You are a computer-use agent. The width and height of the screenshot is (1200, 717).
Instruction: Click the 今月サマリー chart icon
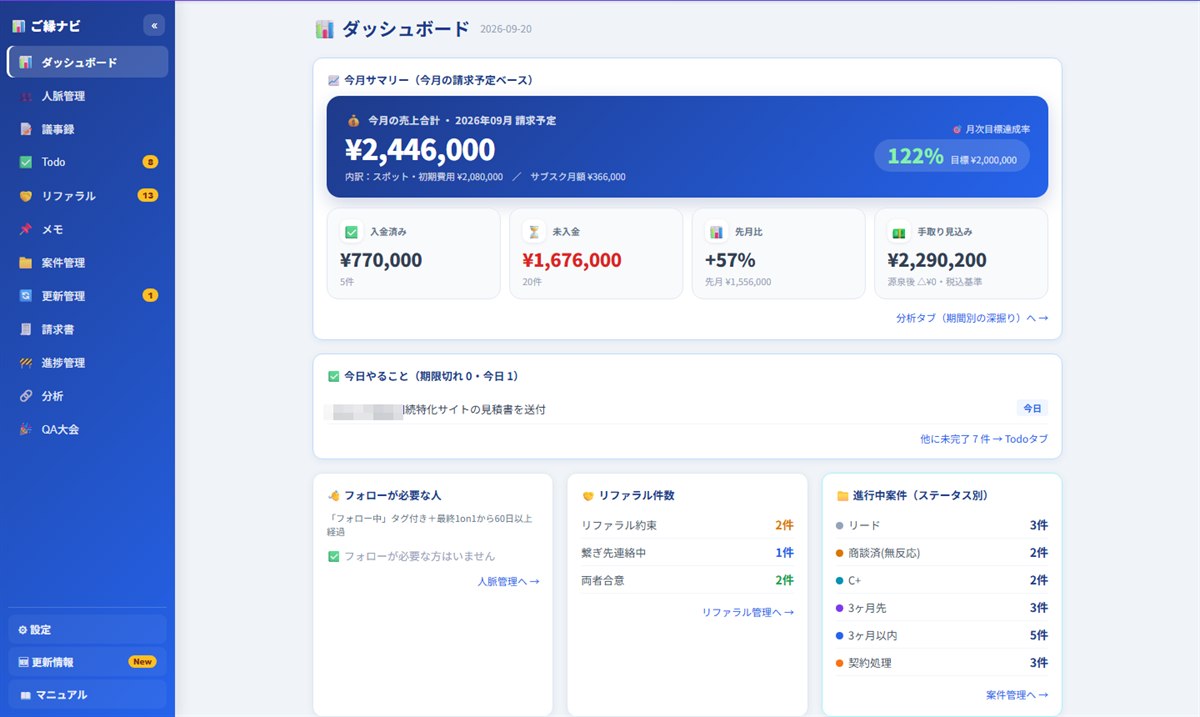(334, 80)
